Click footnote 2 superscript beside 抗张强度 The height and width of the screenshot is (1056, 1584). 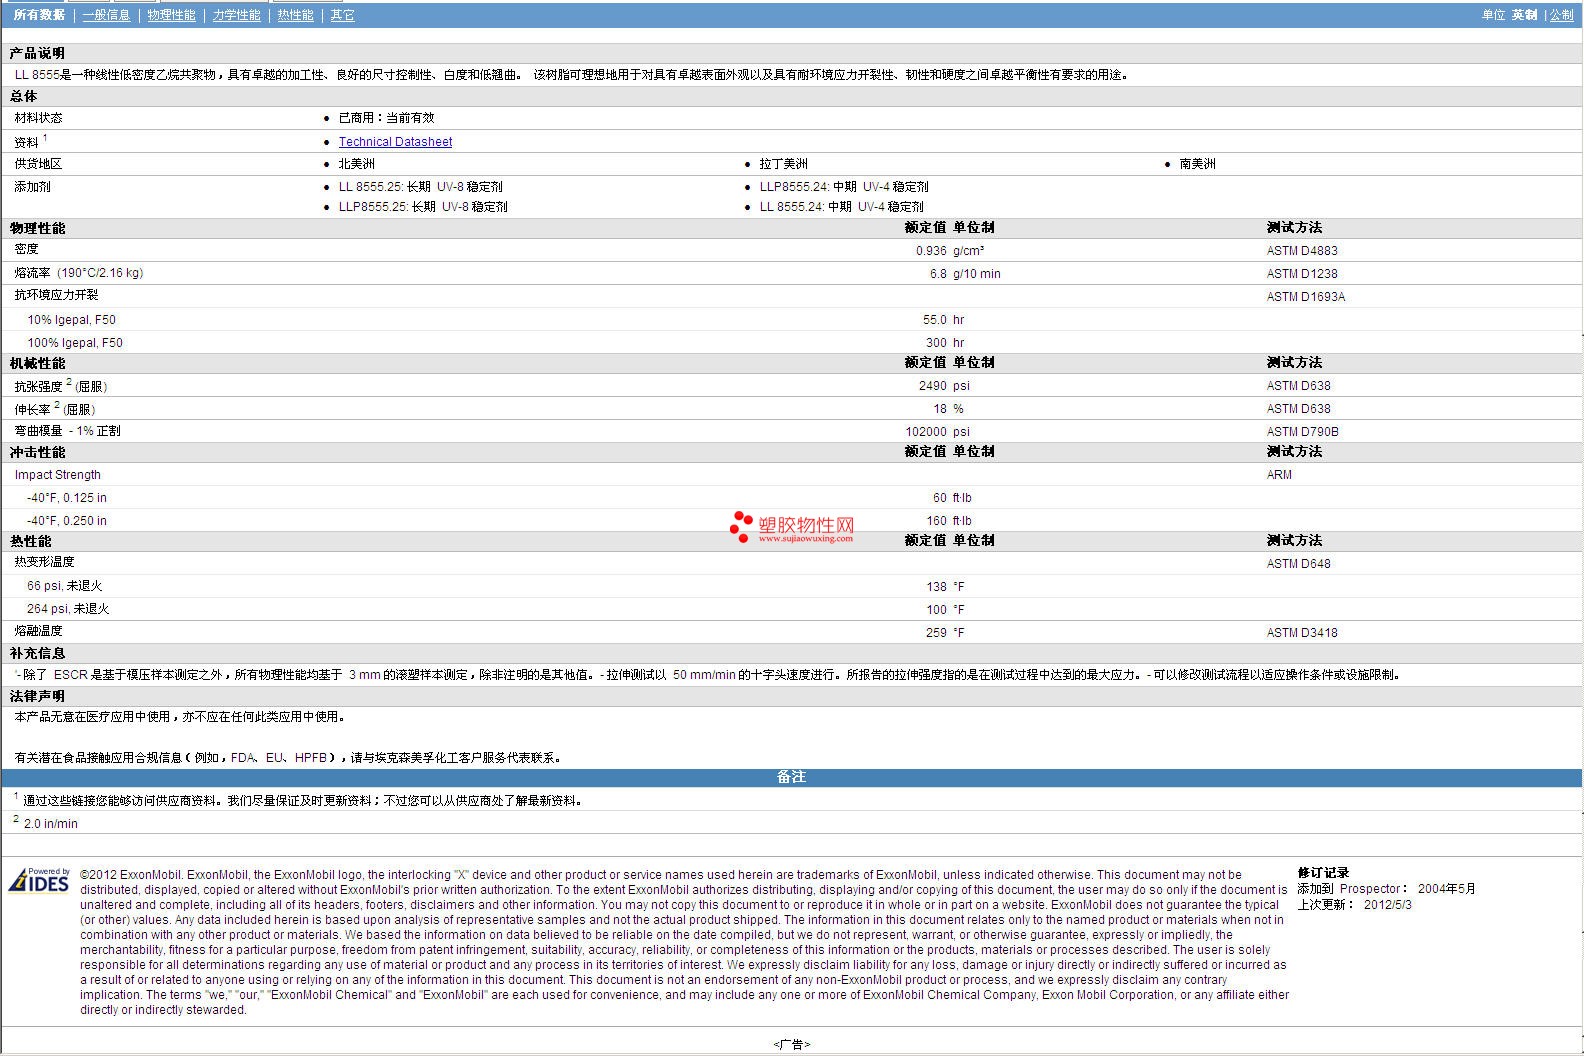(x=69, y=382)
